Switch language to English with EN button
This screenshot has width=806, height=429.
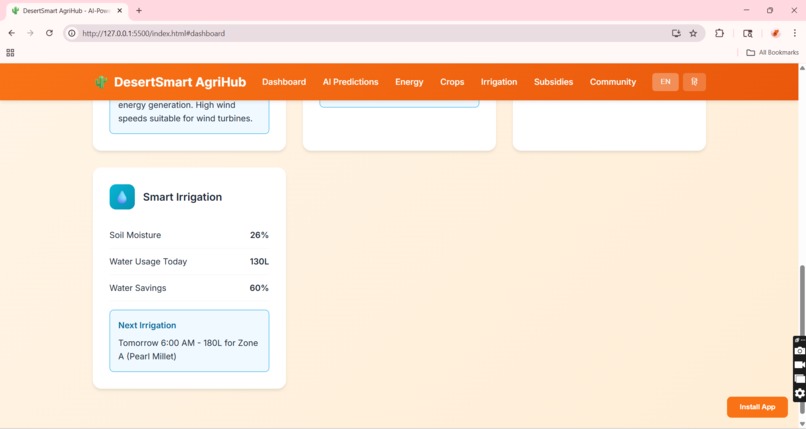coord(665,82)
